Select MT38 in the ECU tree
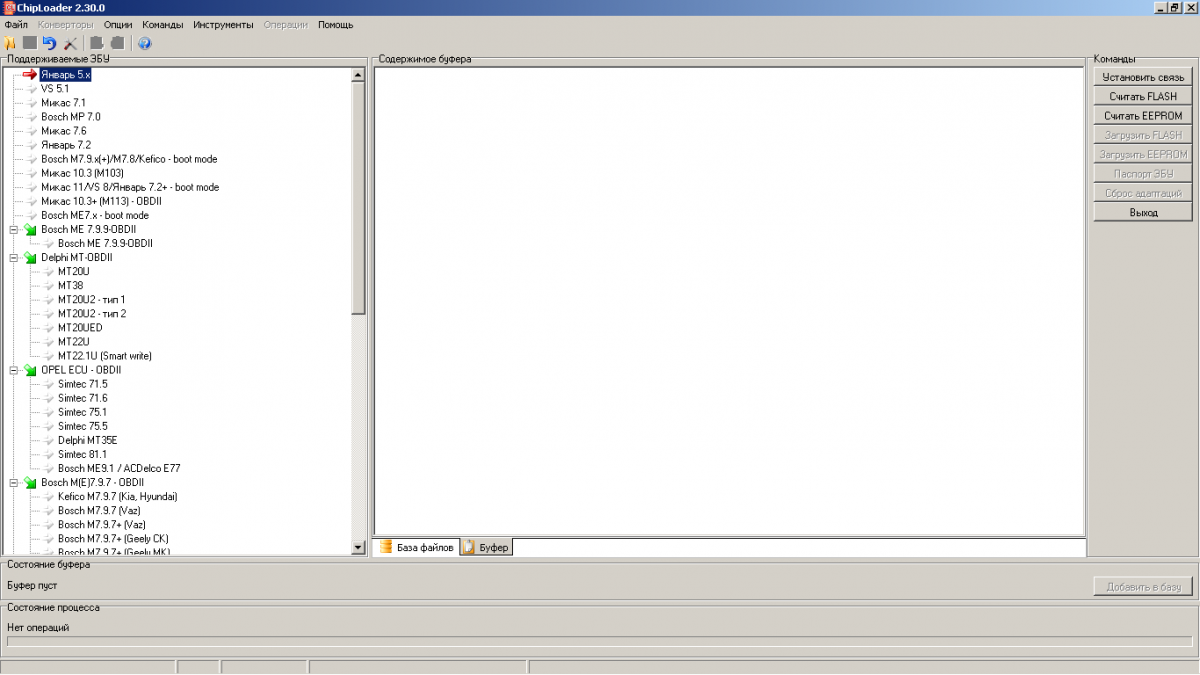The height and width of the screenshot is (675, 1200). (x=70, y=285)
